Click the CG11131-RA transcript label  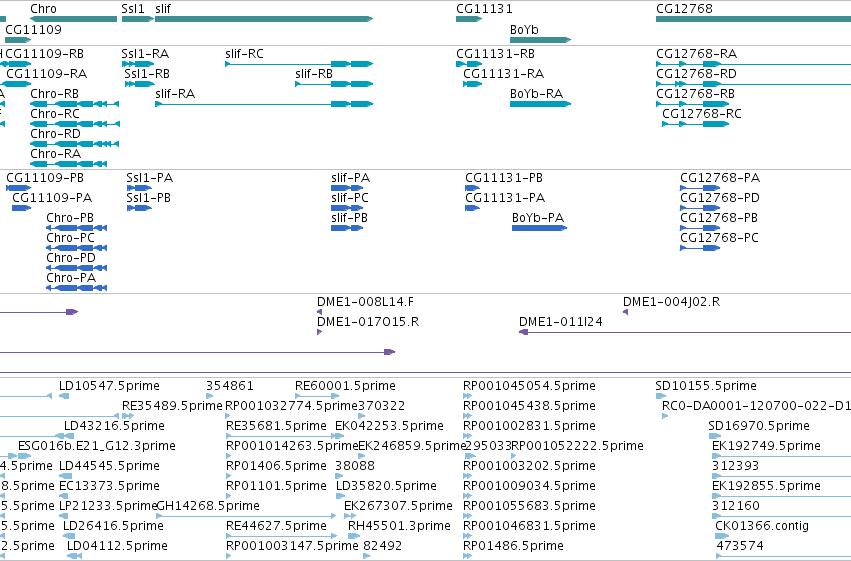(x=504, y=74)
